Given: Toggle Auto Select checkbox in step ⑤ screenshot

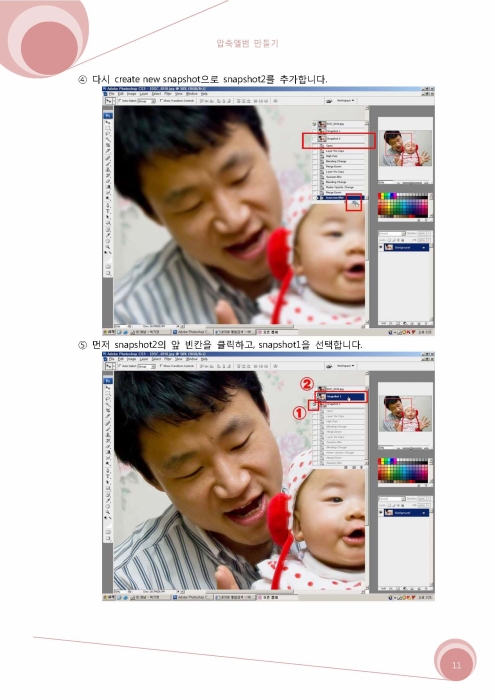Looking at the screenshot, I should pyautogui.click(x=120, y=366).
